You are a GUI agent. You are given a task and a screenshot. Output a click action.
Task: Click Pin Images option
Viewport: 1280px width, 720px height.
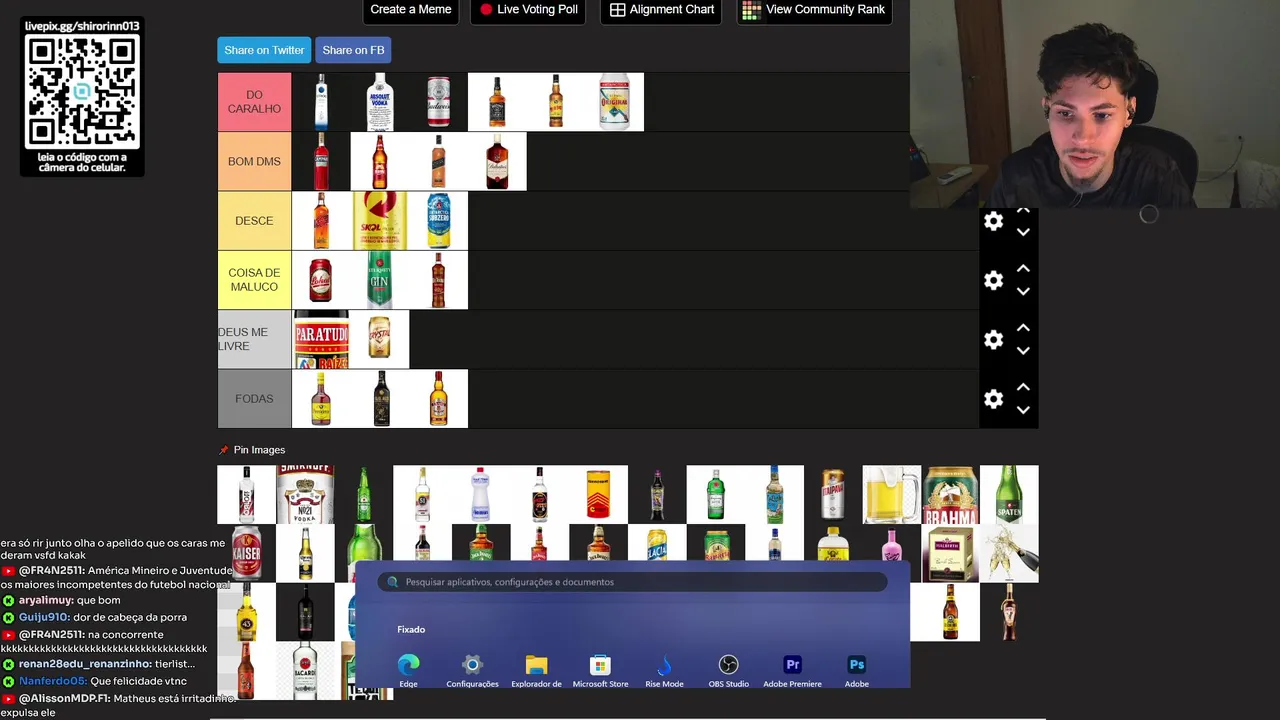tap(252, 450)
